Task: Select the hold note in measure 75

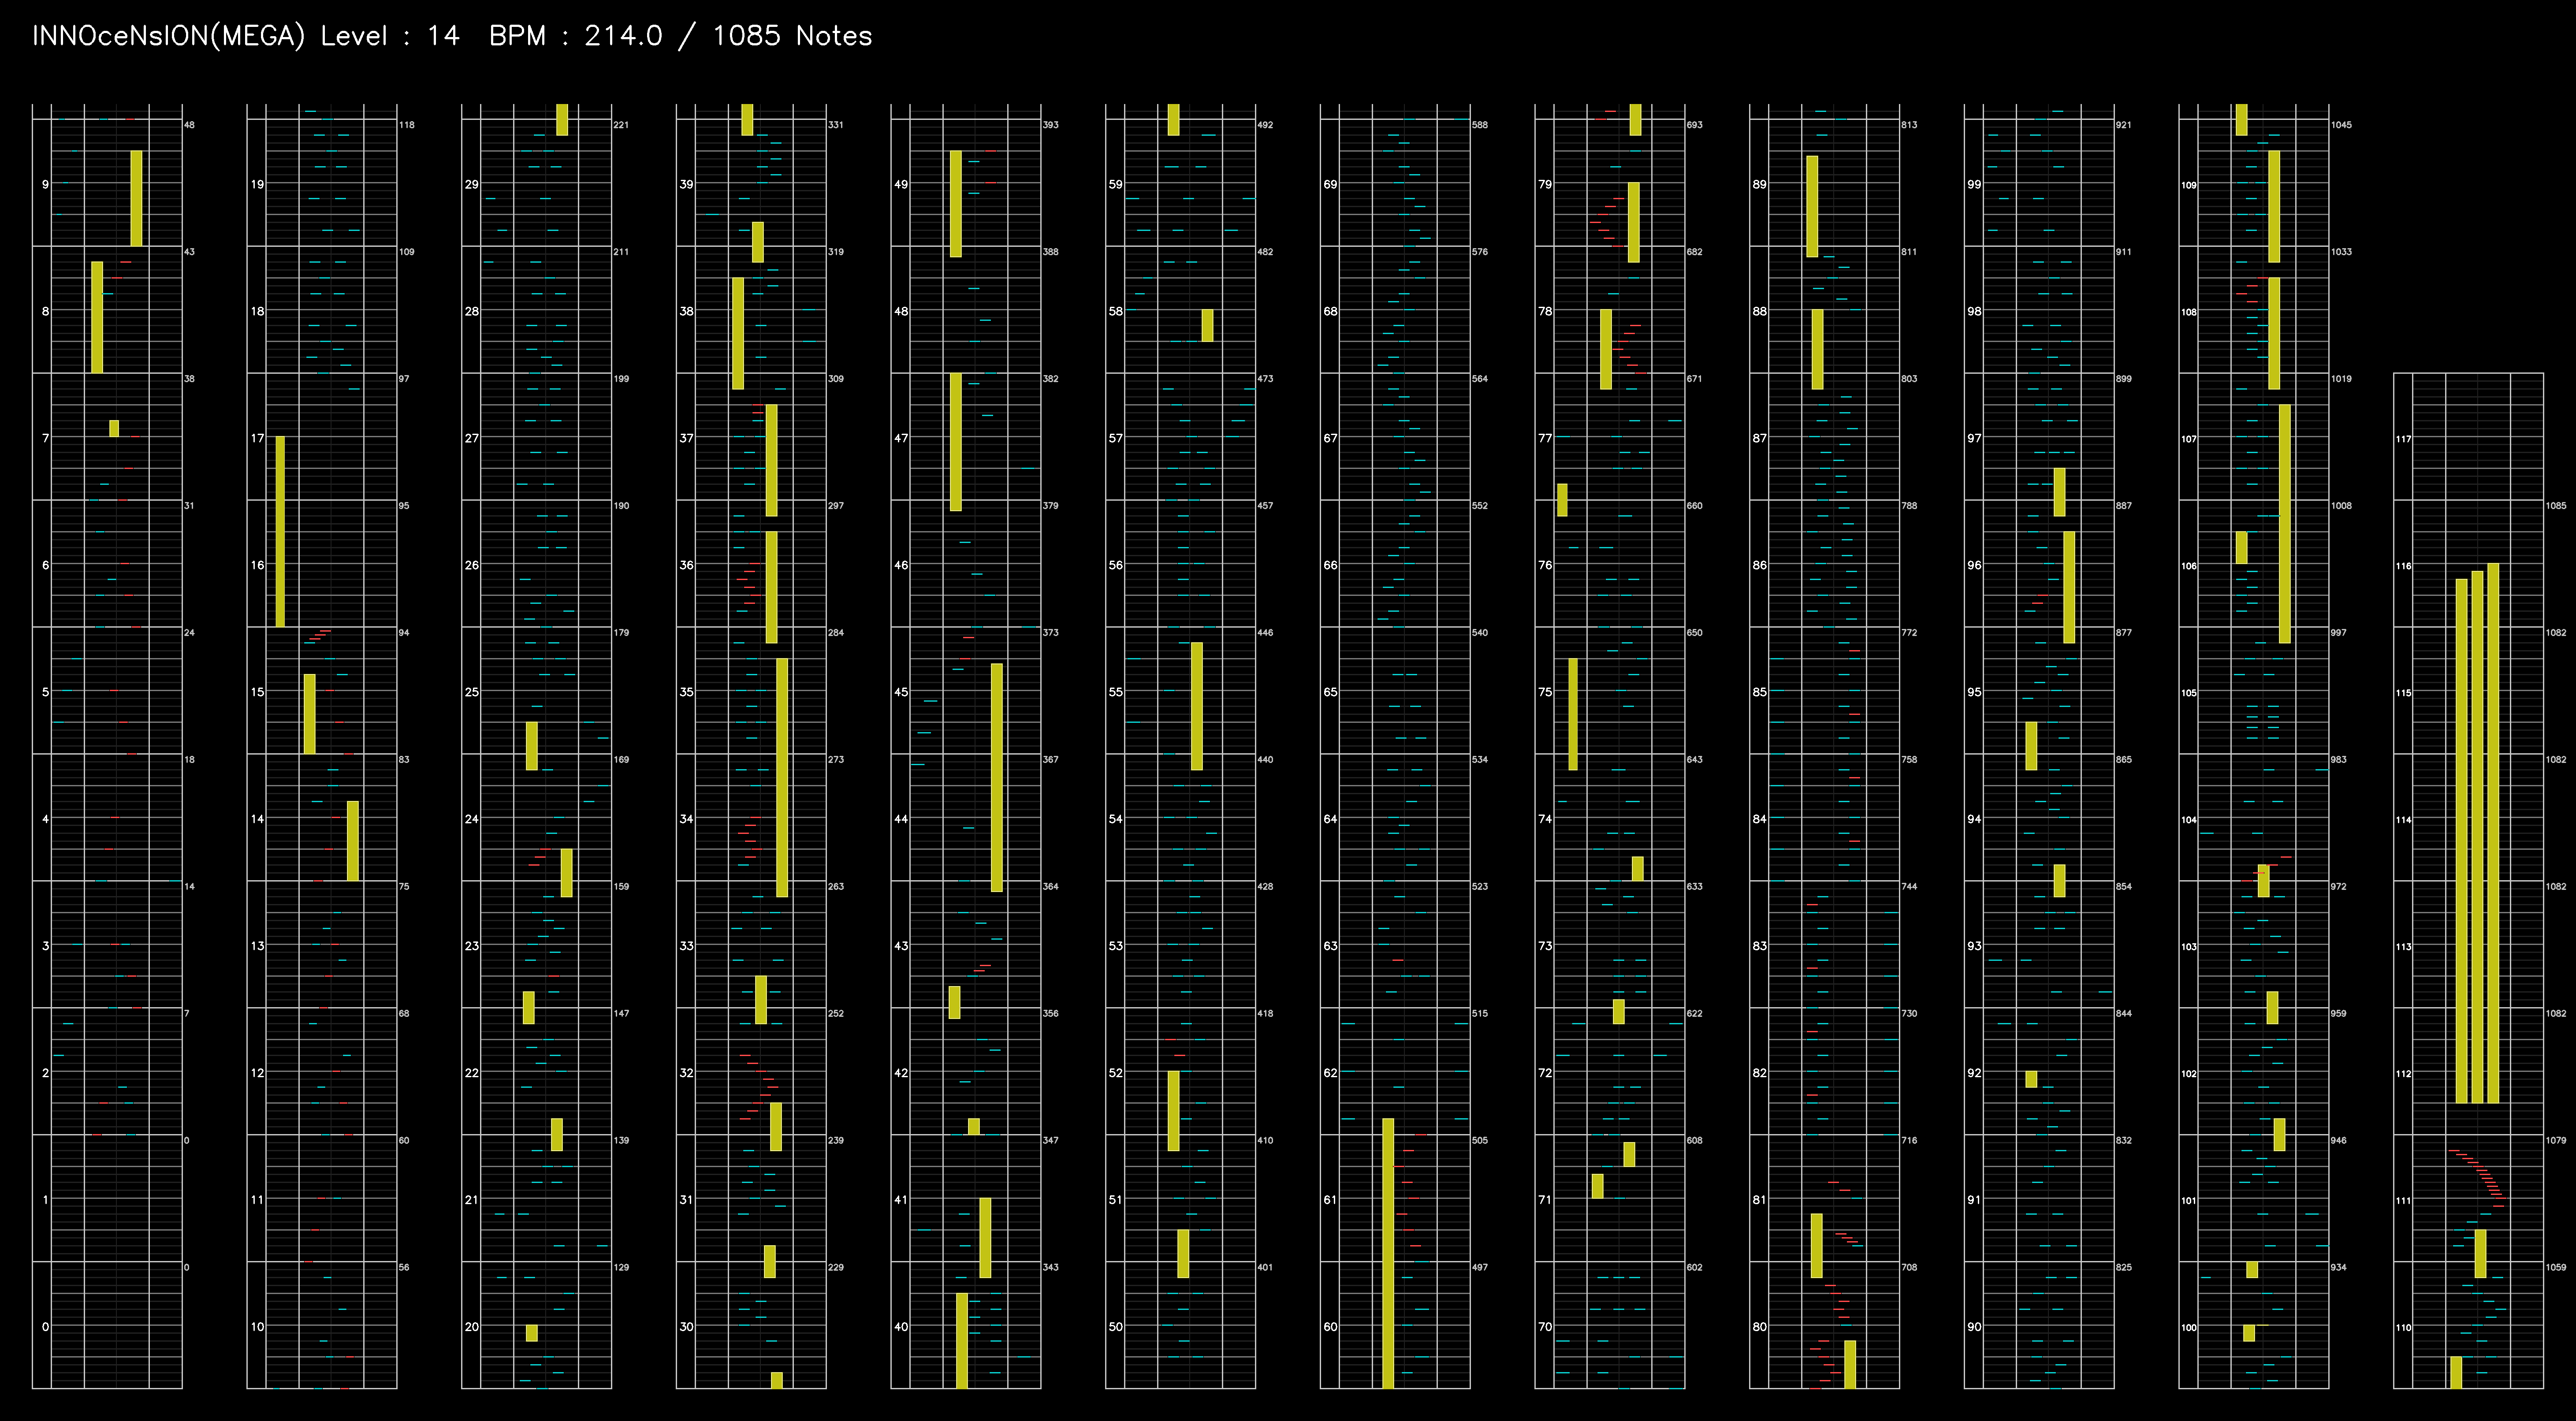Action: pos(1573,714)
